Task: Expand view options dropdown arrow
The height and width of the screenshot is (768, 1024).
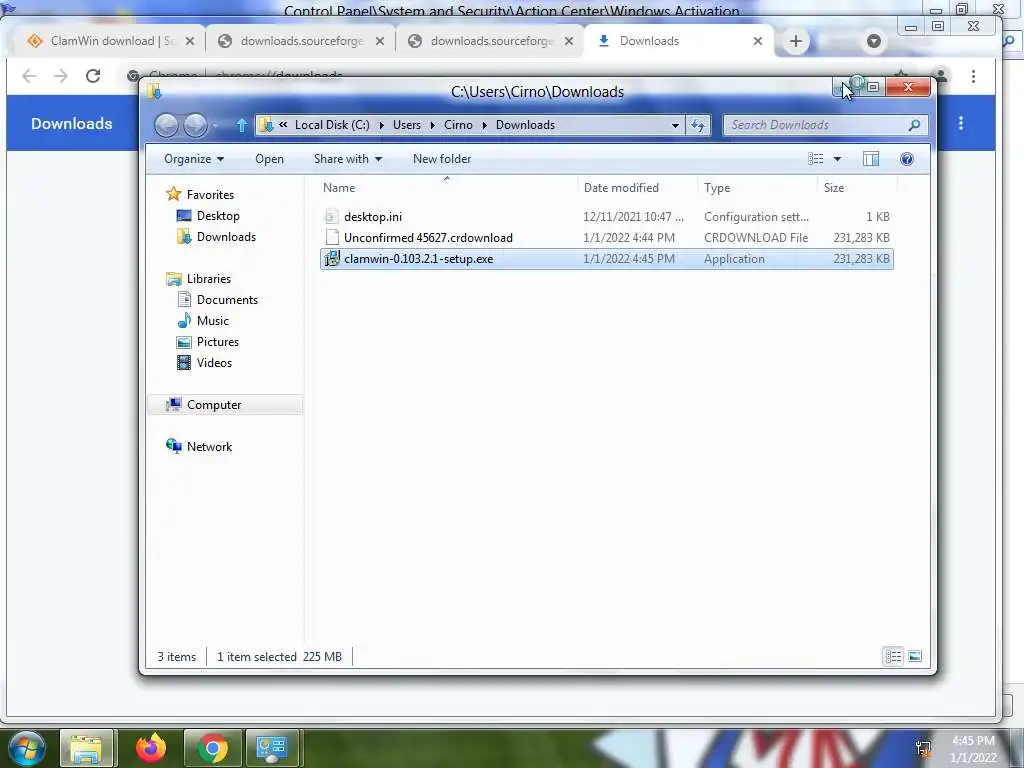Action: (837, 159)
